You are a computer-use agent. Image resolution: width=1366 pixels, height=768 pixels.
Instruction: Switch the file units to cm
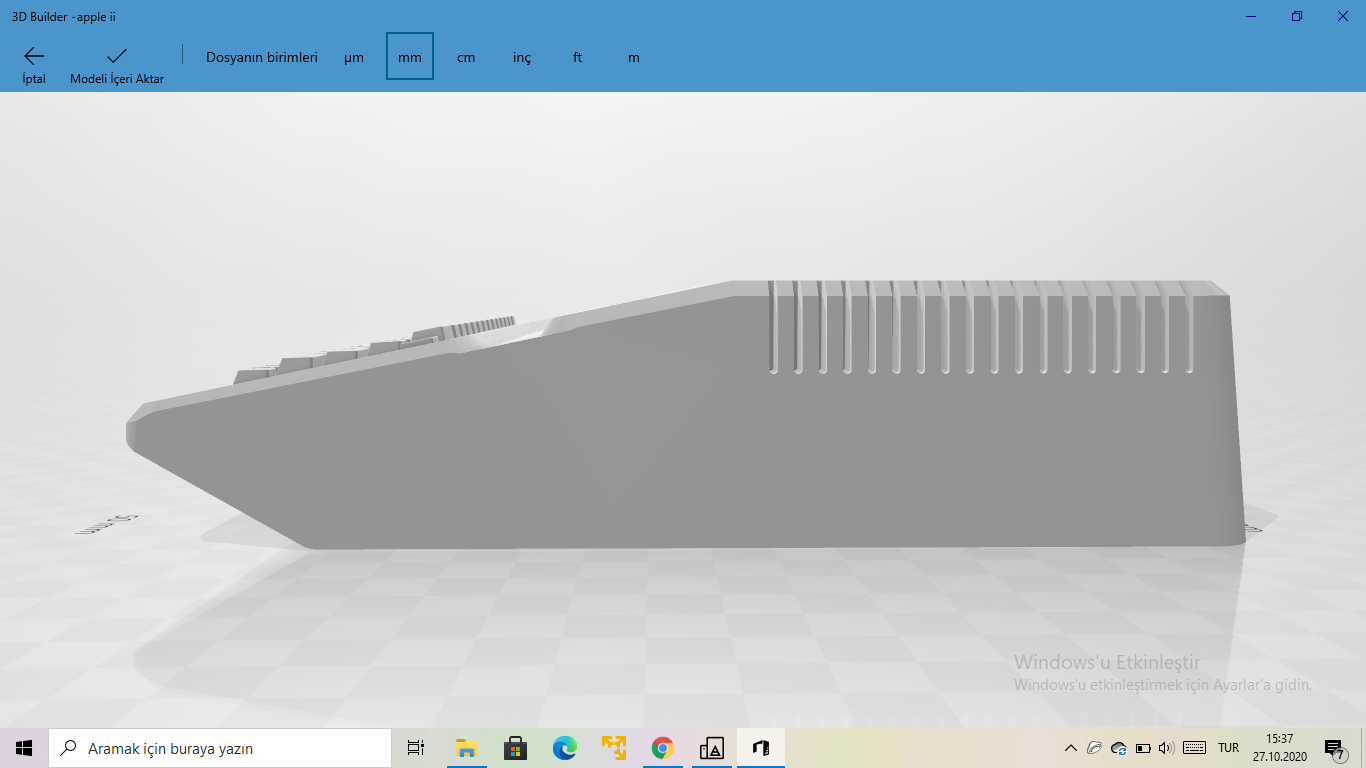pos(465,57)
